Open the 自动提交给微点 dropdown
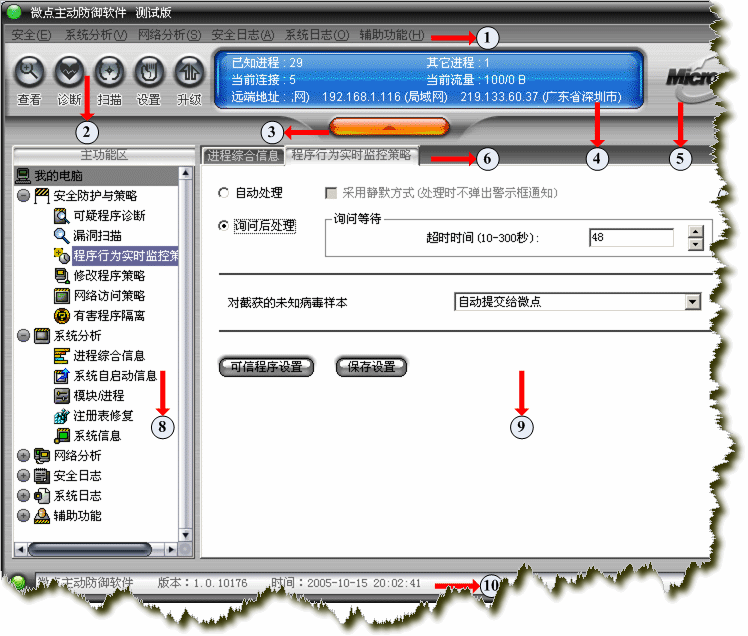Screen dimensions: 748x636 coord(691,301)
